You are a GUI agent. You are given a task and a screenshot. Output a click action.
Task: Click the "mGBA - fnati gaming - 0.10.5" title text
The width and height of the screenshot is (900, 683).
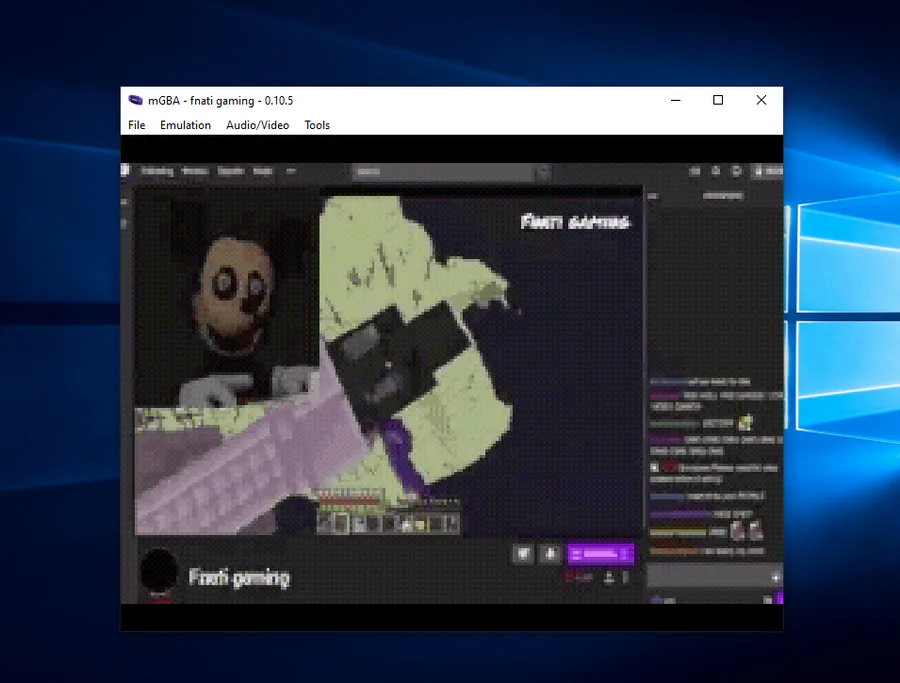[x=220, y=101]
